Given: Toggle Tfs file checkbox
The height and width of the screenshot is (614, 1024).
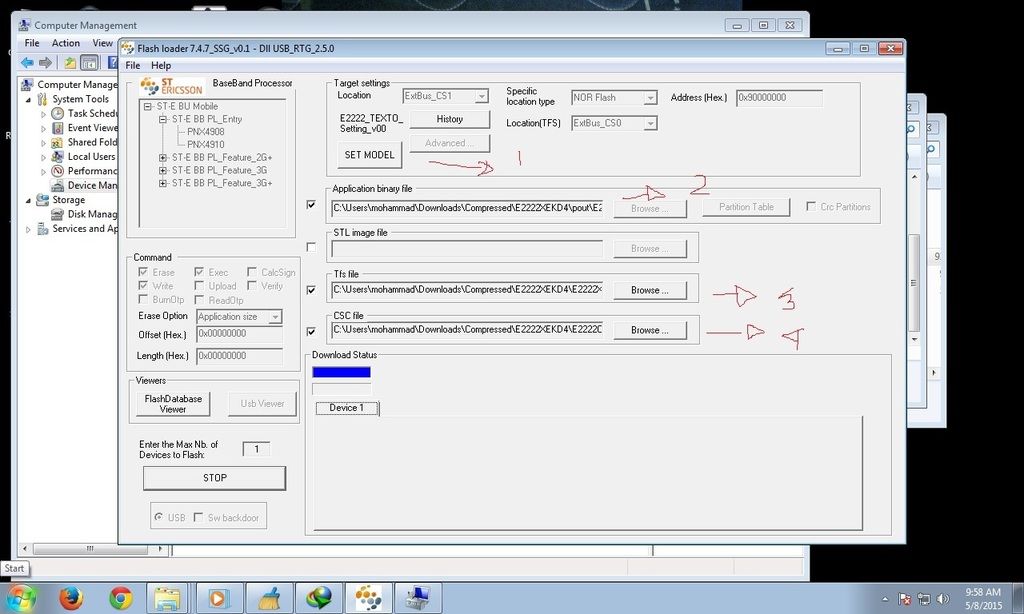Looking at the screenshot, I should (311, 289).
